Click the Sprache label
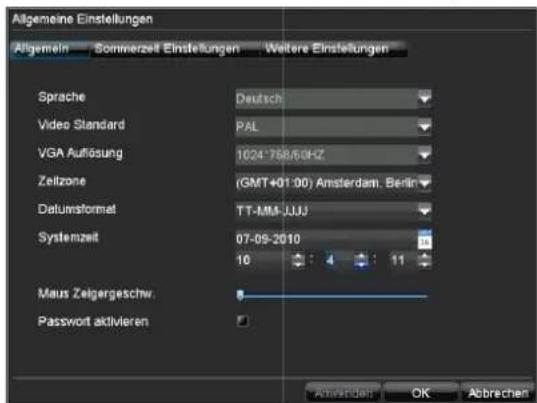Image resolution: width=537 pixels, height=403 pixels. (62, 97)
